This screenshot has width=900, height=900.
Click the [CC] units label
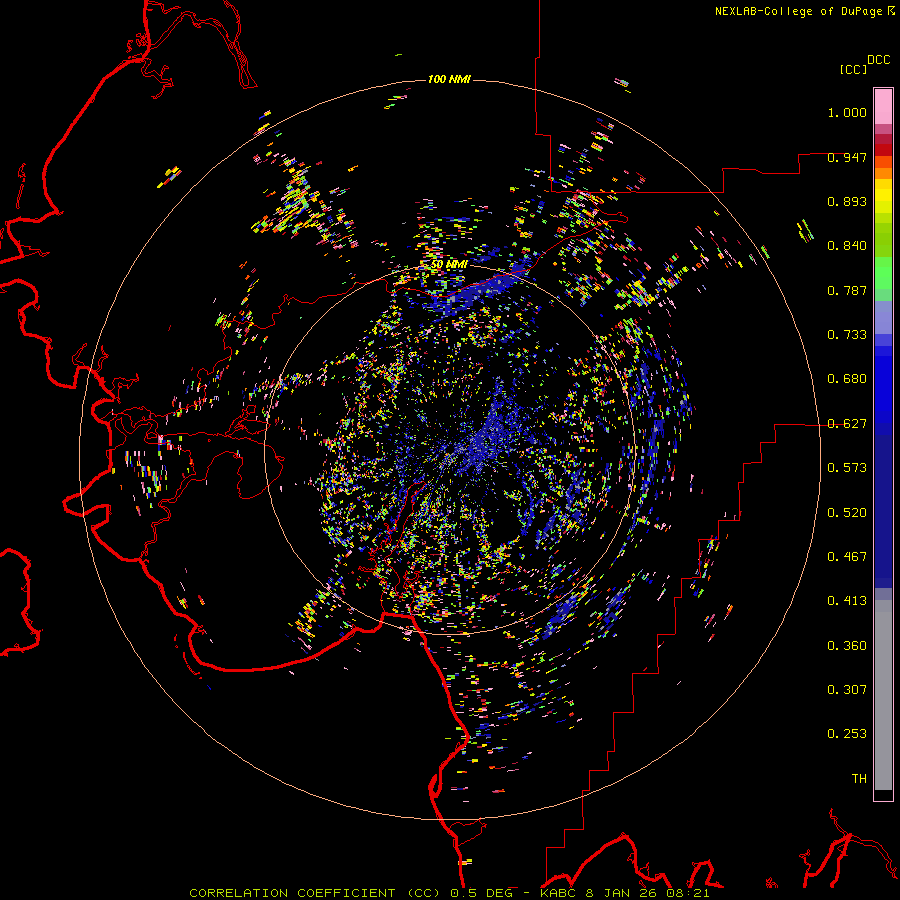[x=853, y=69]
